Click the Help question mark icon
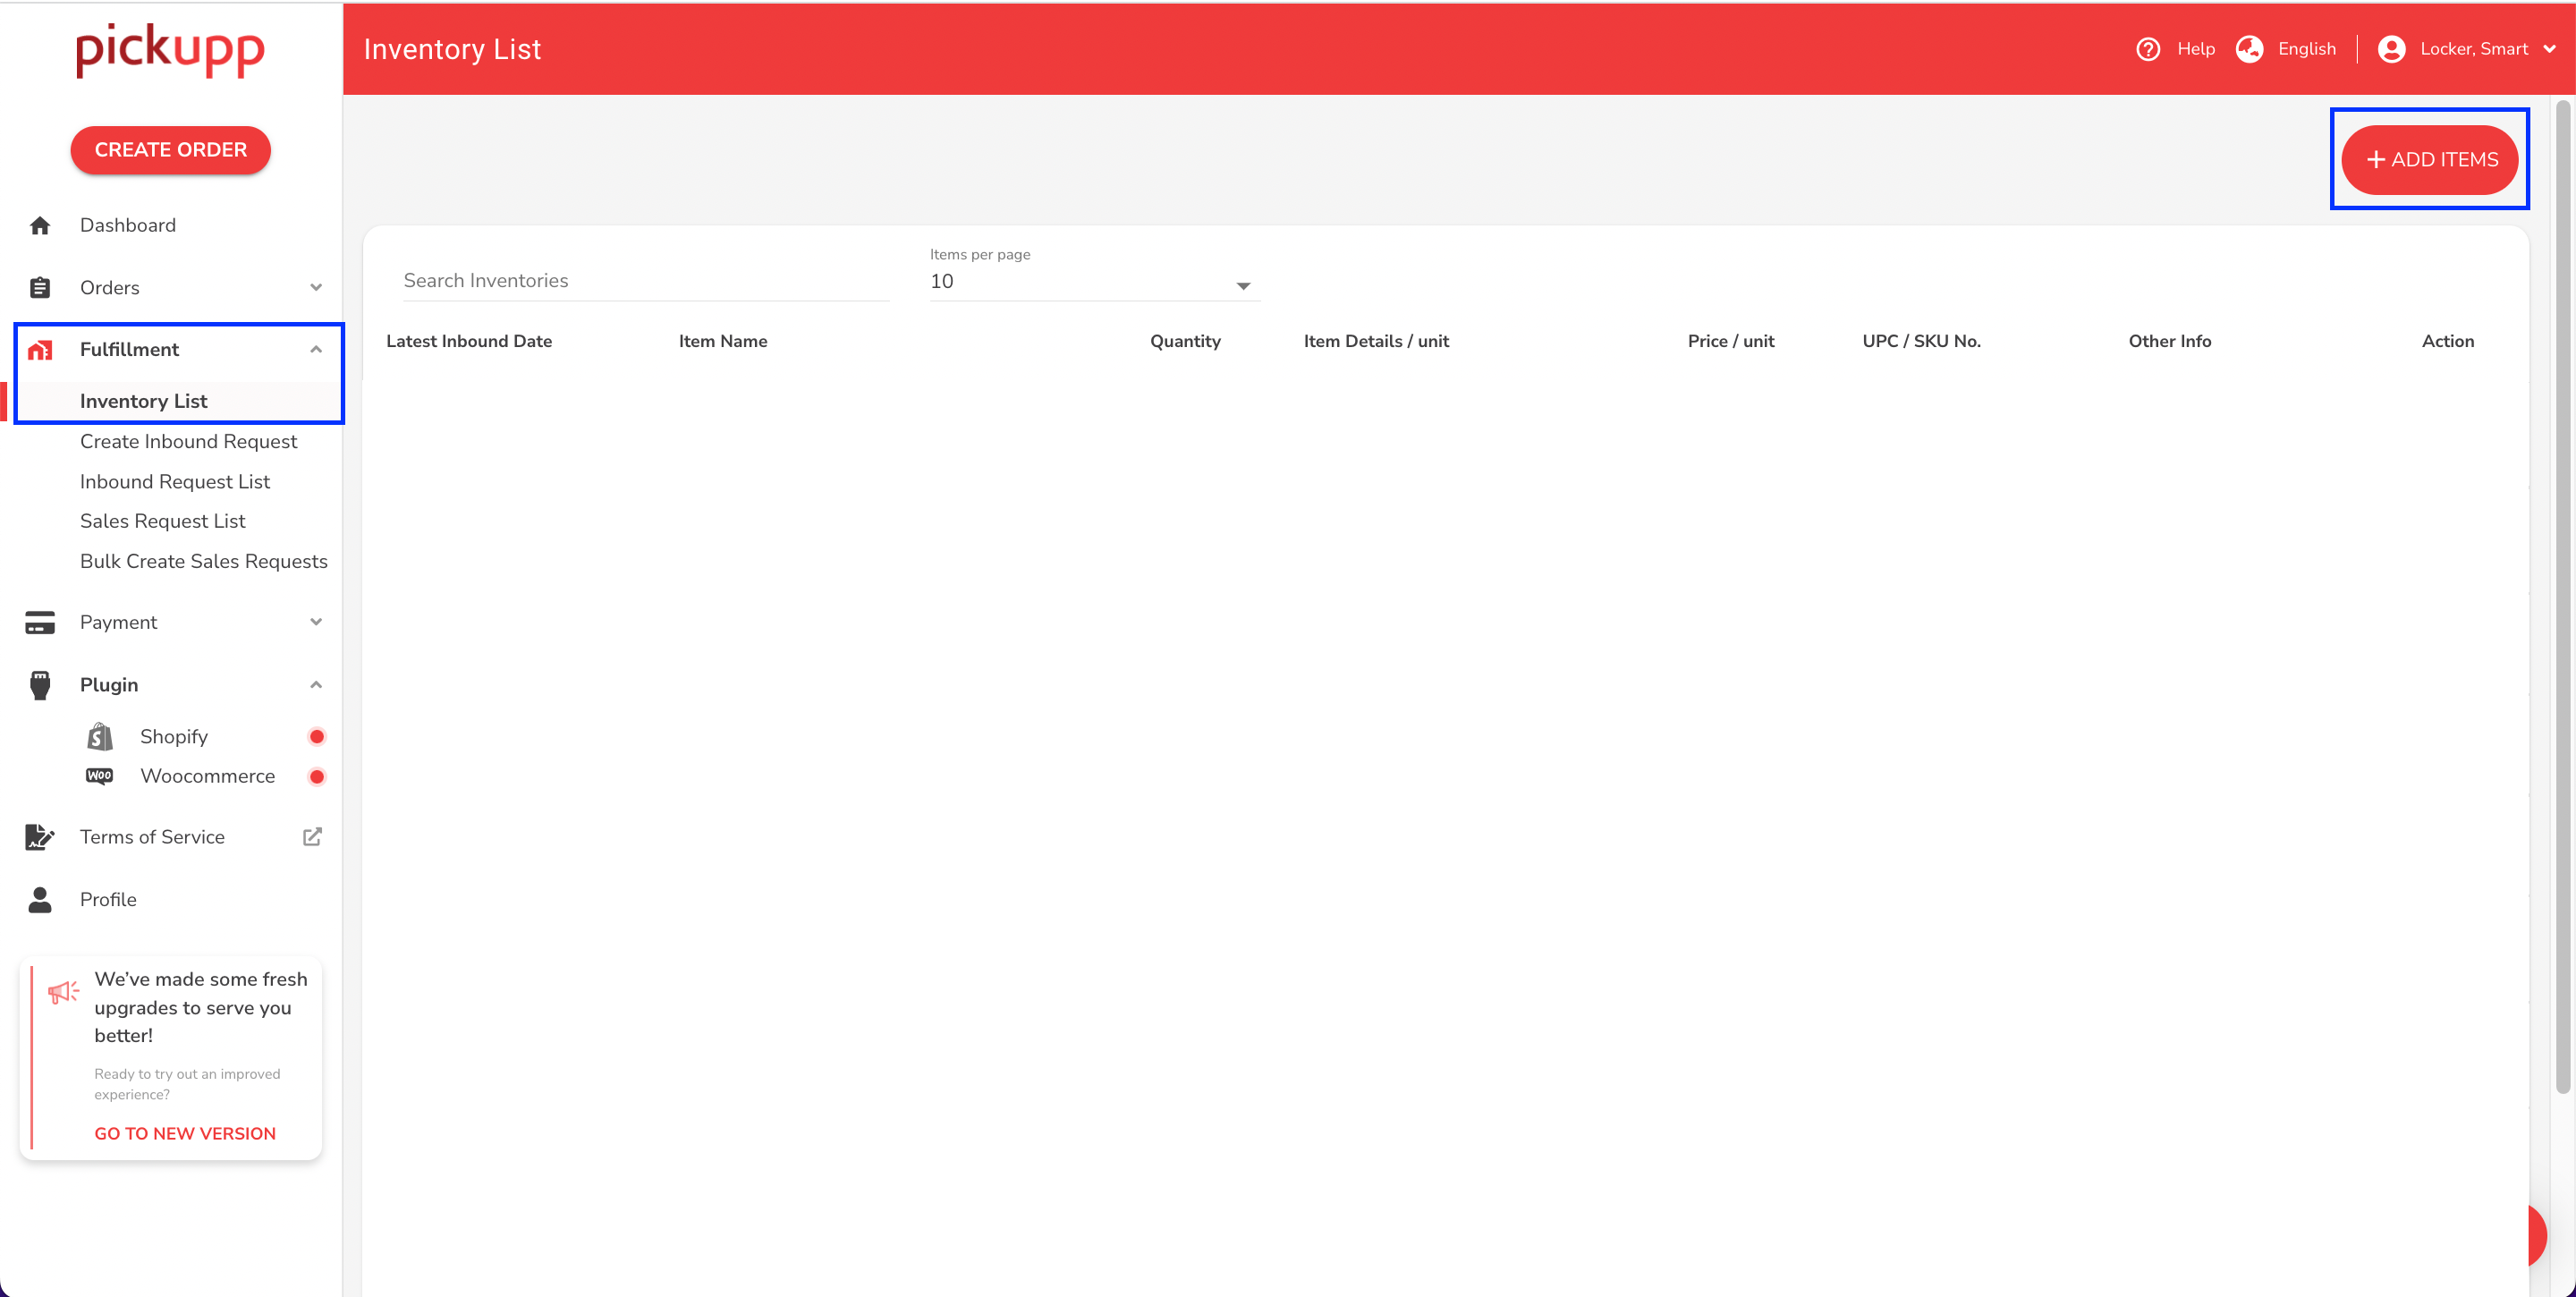This screenshot has width=2576, height=1297. coord(2148,49)
